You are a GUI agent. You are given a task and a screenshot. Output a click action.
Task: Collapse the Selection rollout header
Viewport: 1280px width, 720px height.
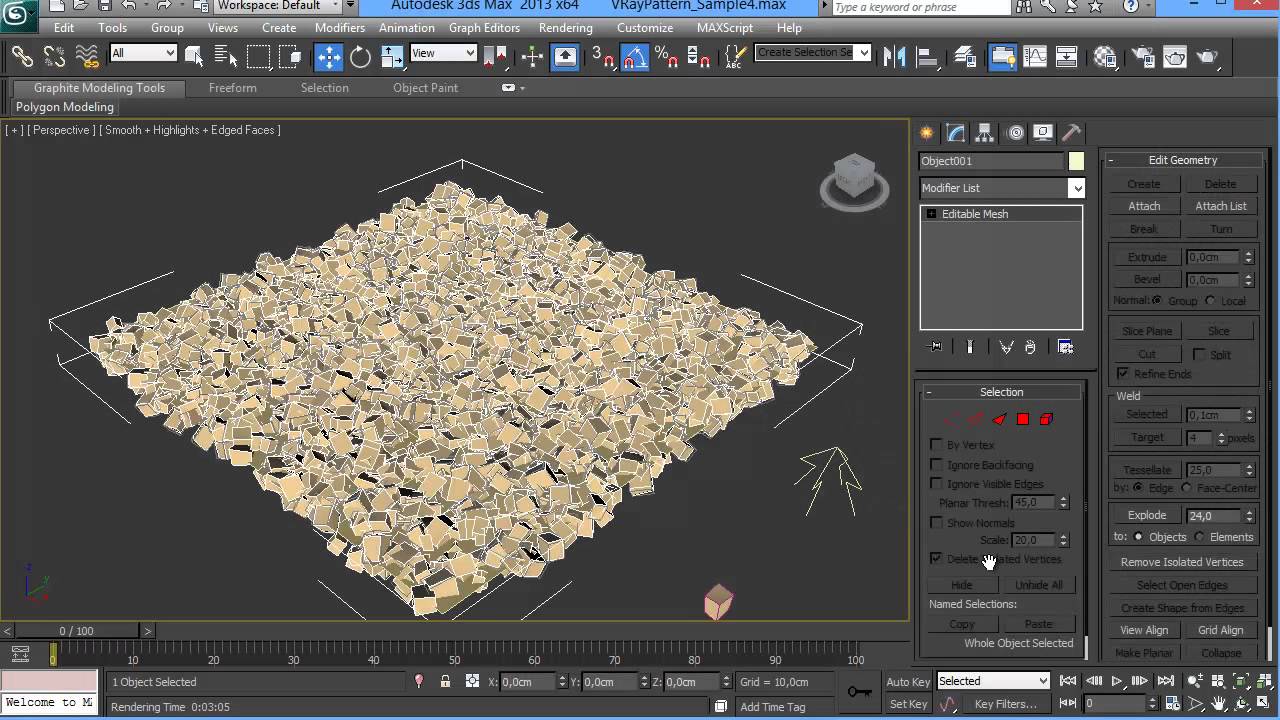1001,392
